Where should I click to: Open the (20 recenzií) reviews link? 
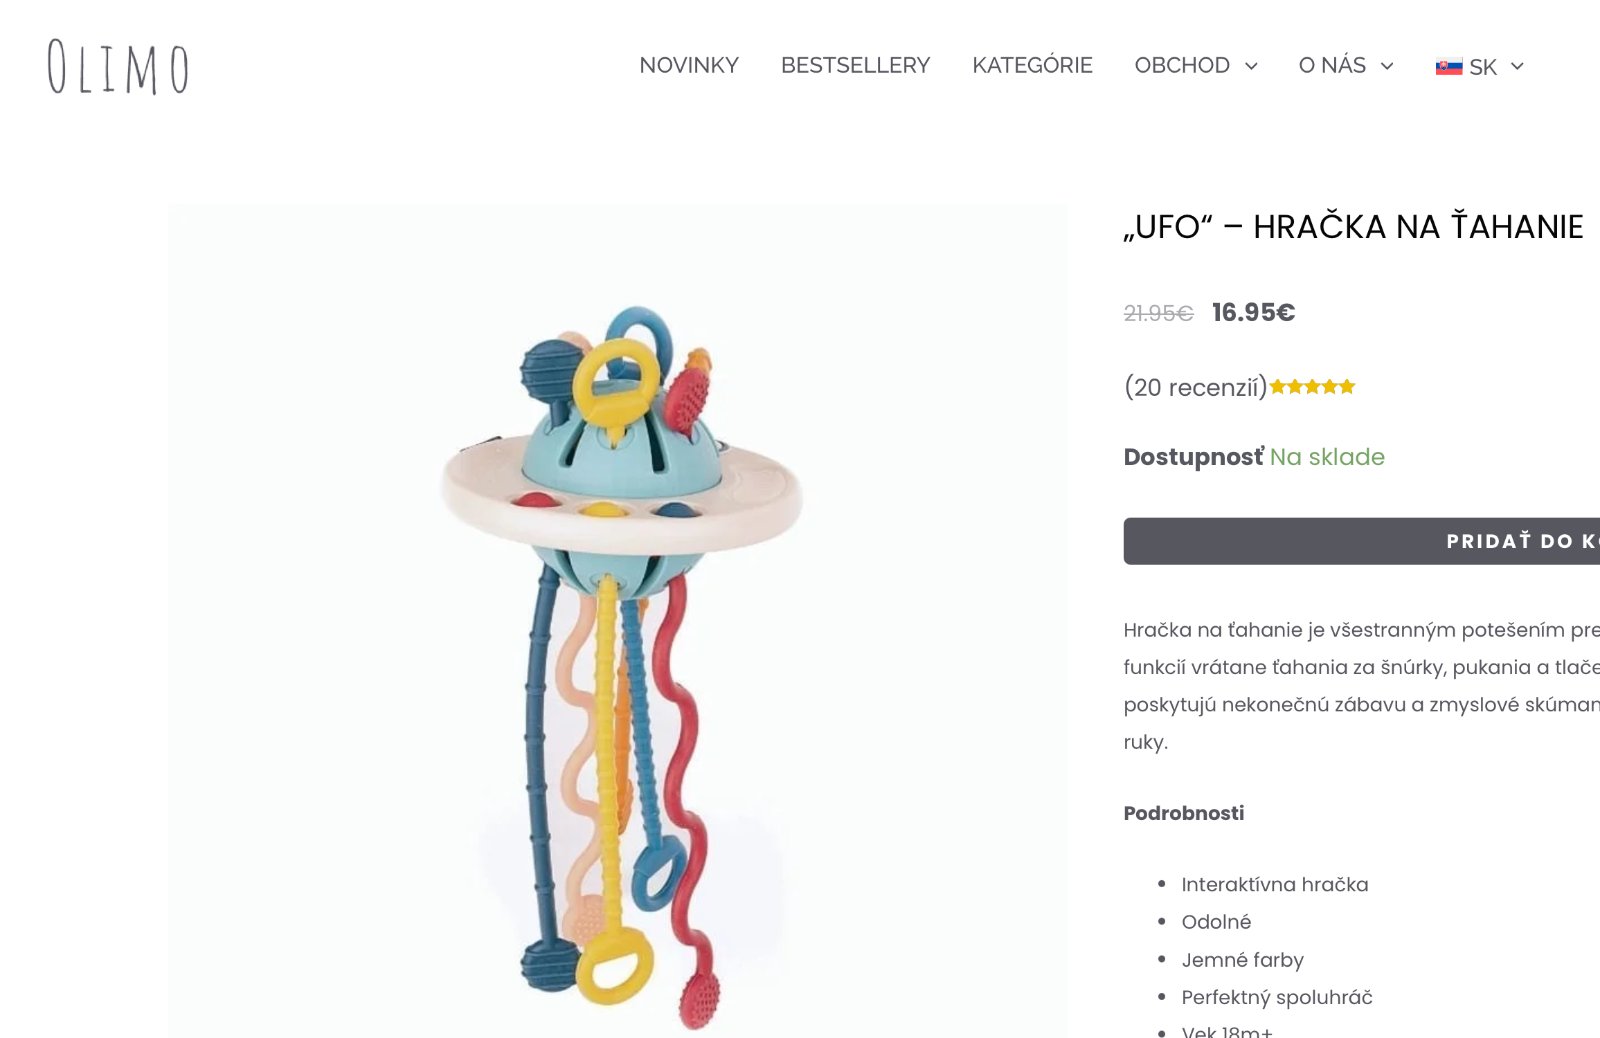[x=1196, y=387]
